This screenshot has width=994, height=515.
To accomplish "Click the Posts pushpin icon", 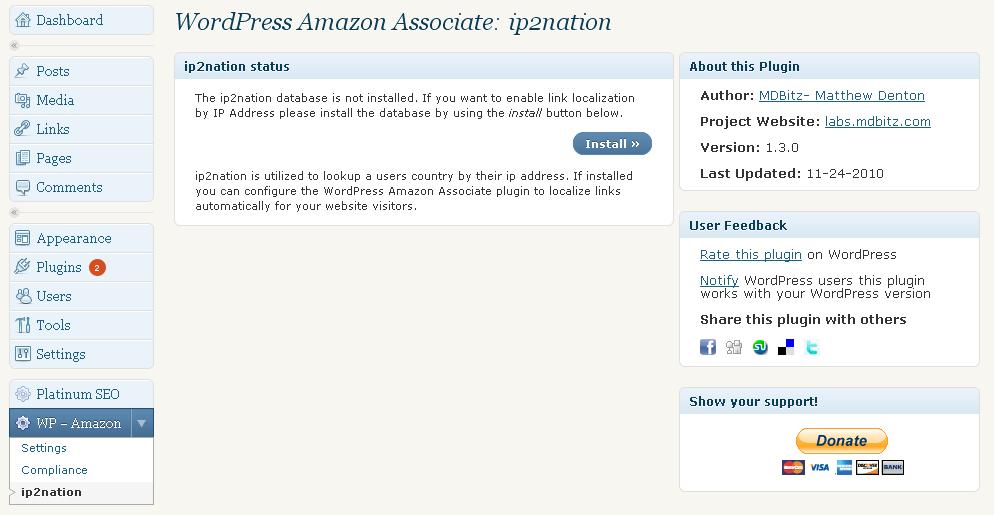I will pyautogui.click(x=22, y=70).
